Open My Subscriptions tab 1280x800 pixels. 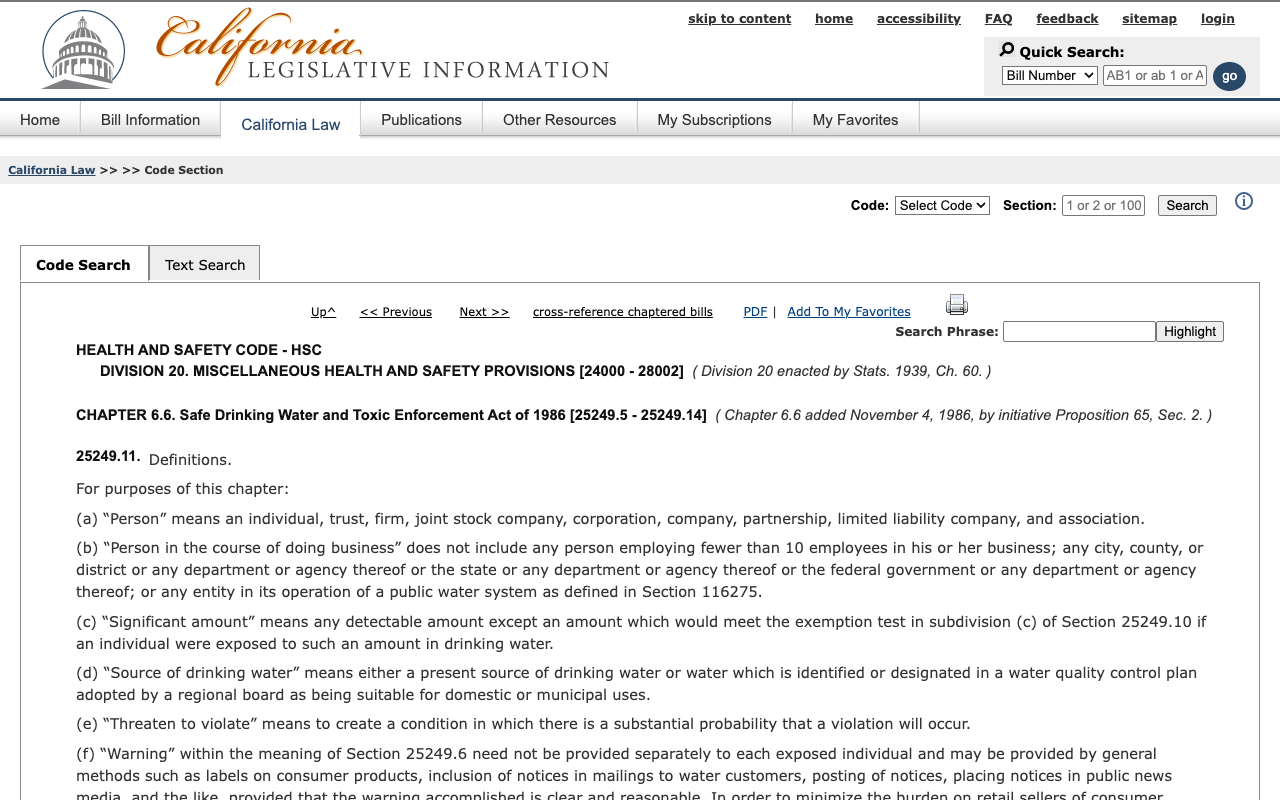tap(715, 120)
